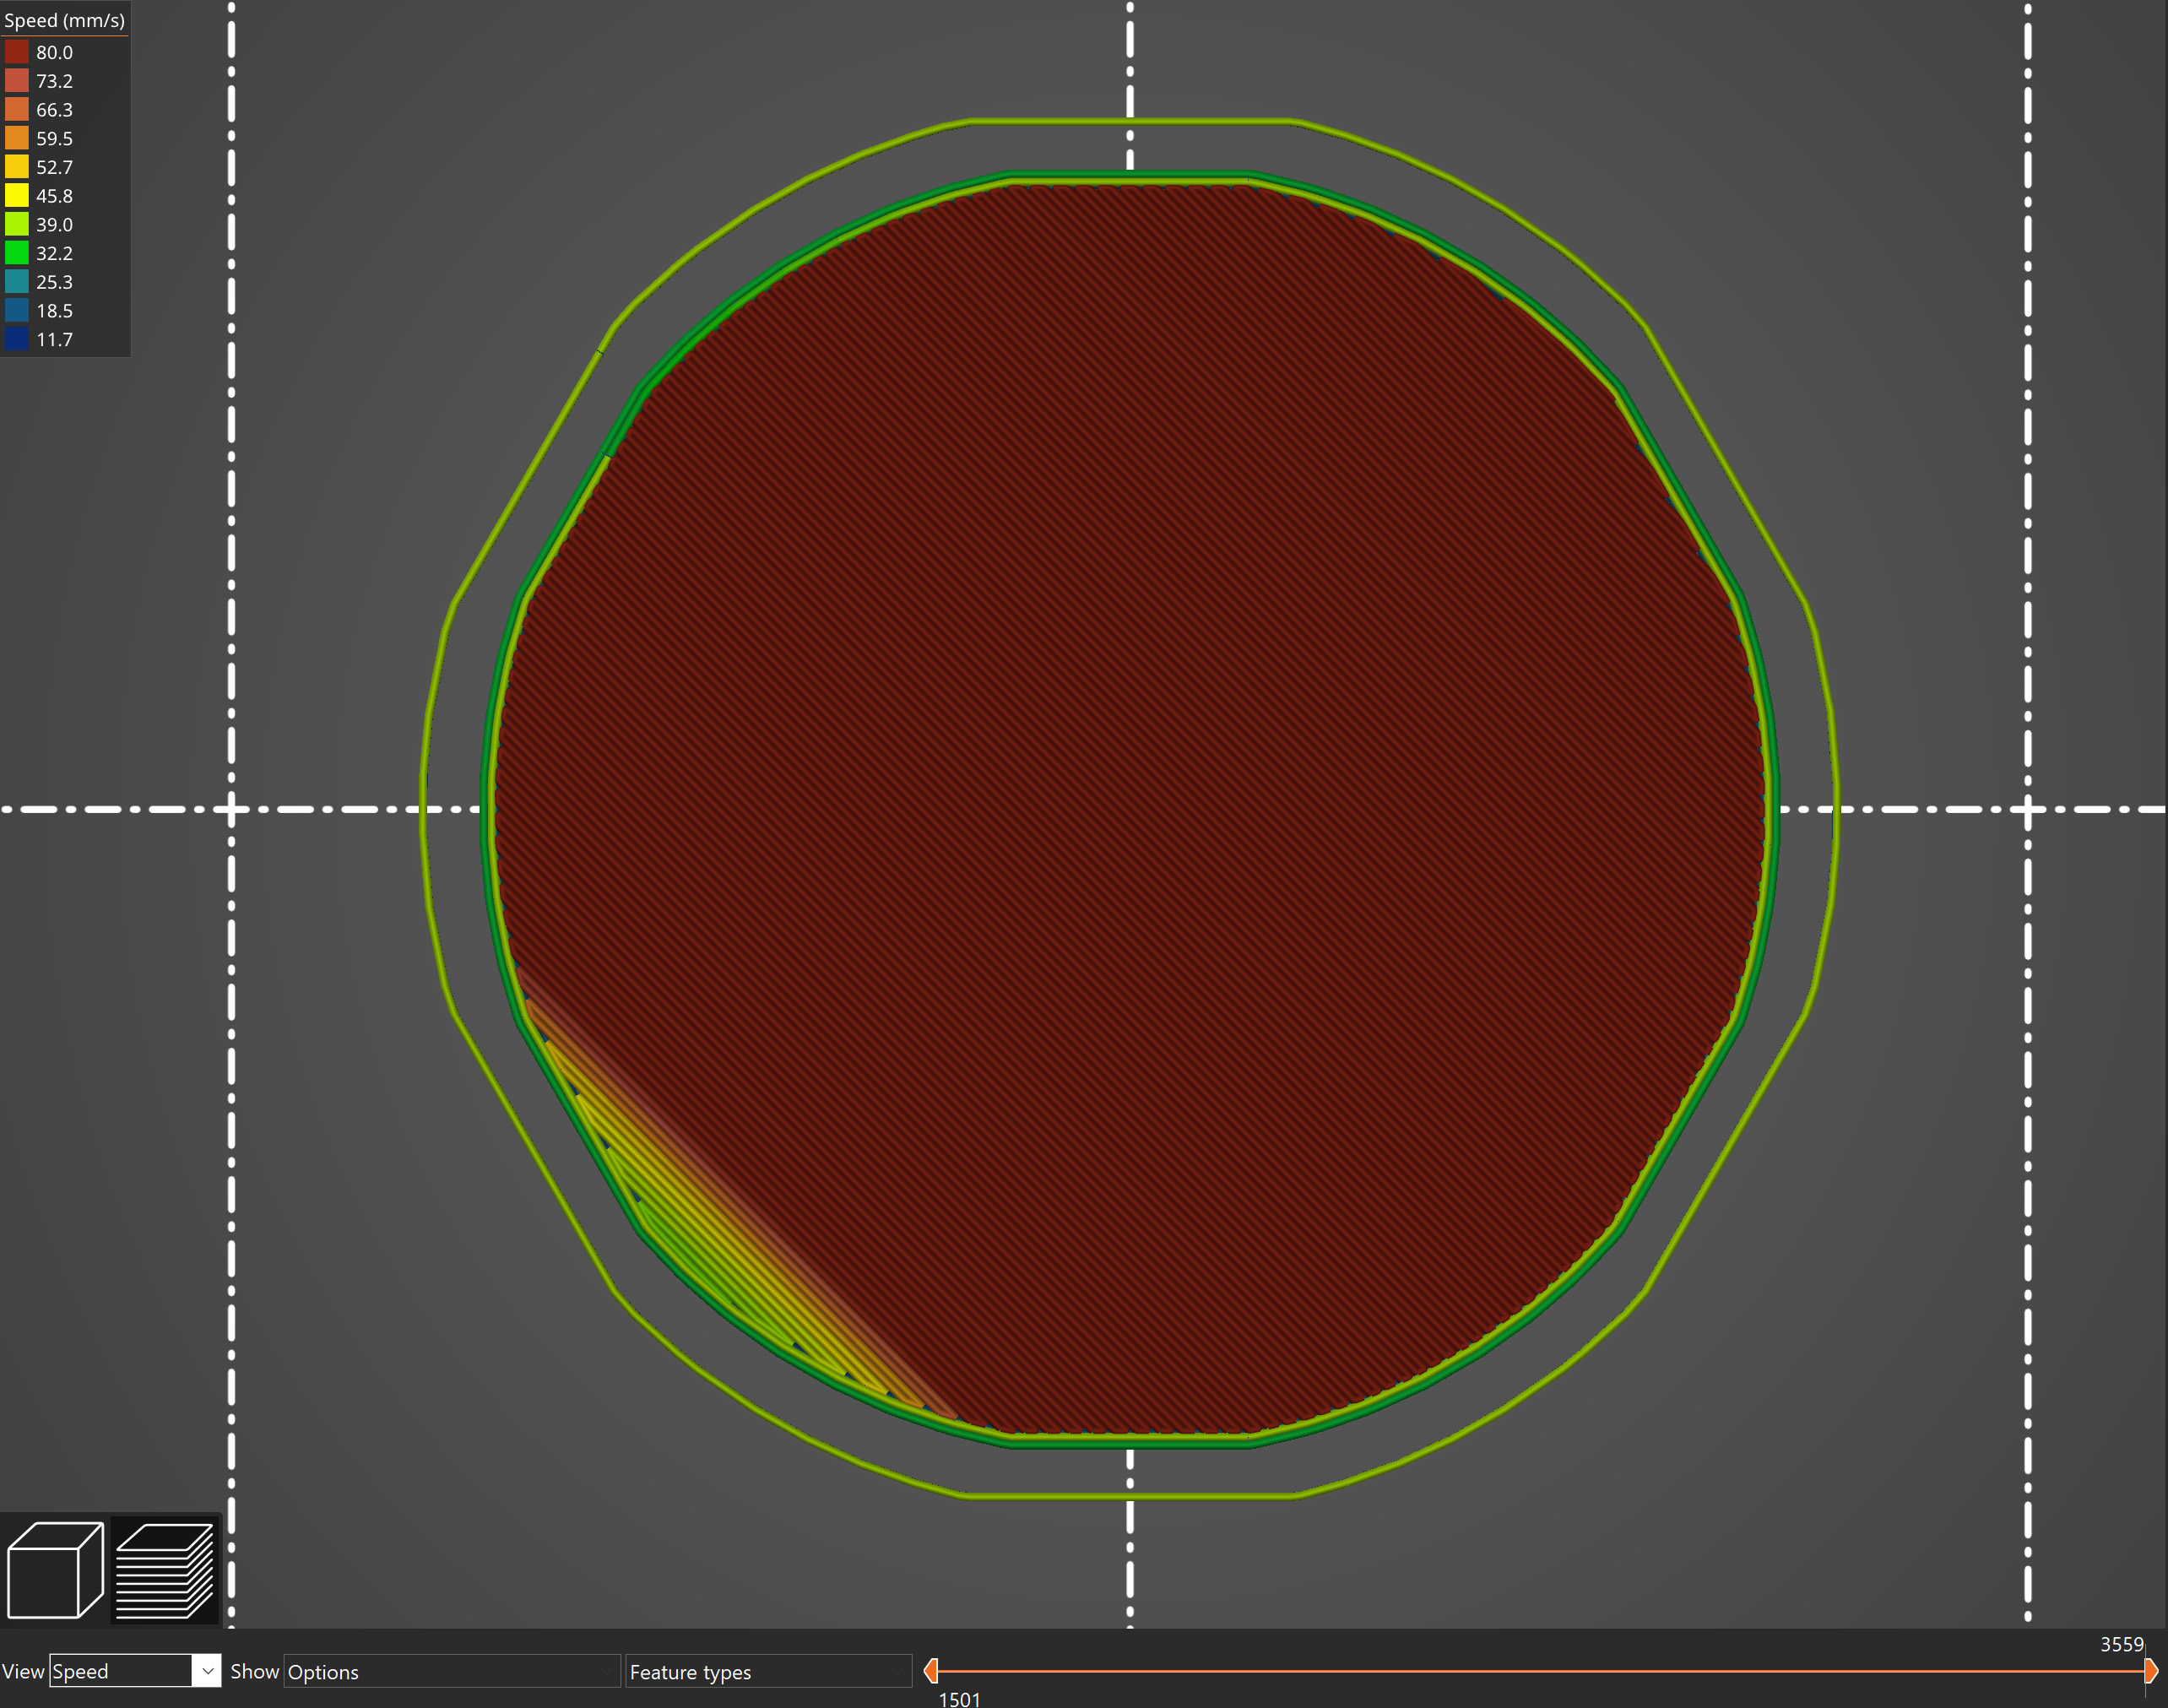Click the left slider thumb at 1501
Image resolution: width=2168 pixels, height=1708 pixels.
tap(931, 1670)
